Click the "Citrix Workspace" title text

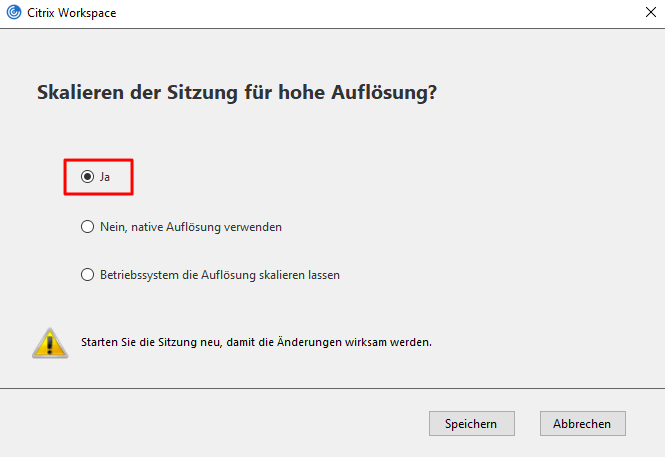(72, 13)
